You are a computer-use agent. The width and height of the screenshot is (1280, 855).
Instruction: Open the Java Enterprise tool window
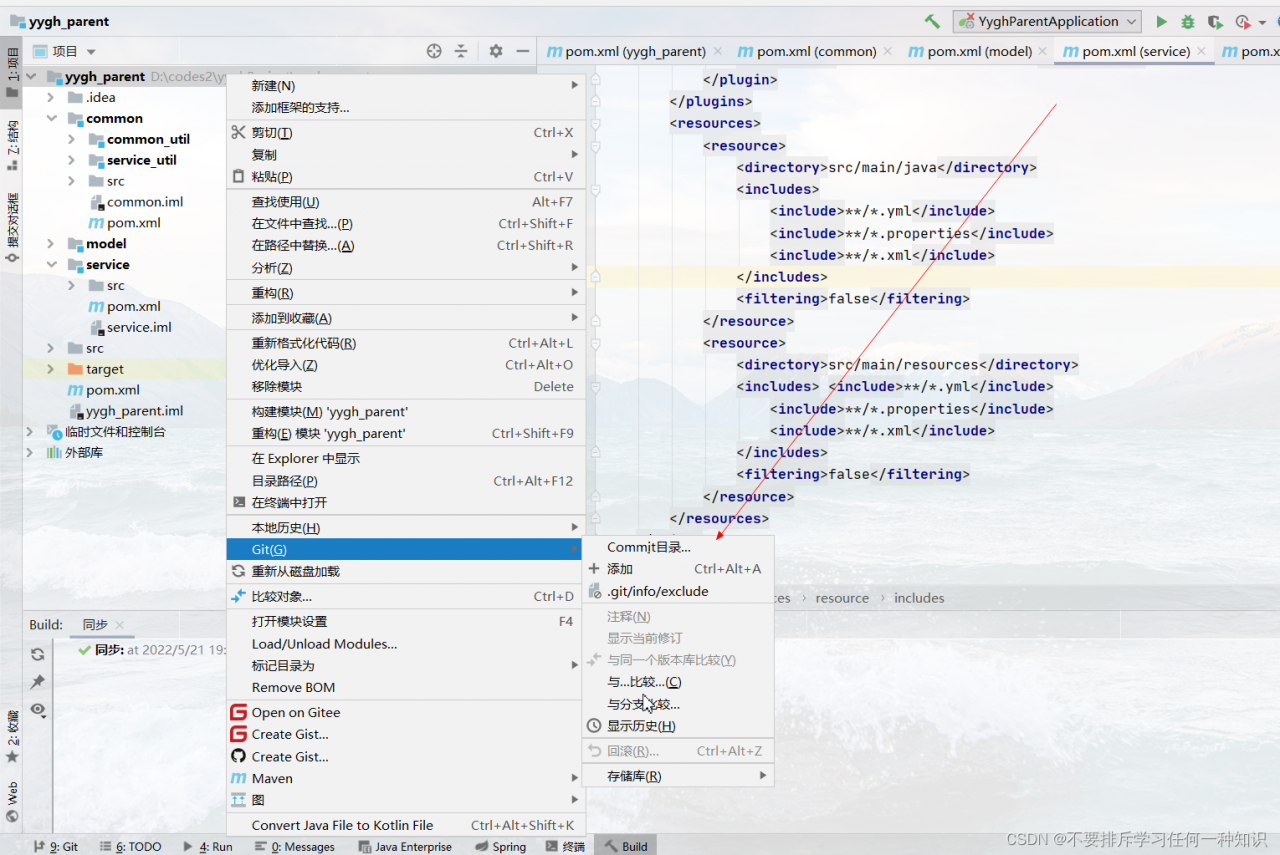point(404,846)
